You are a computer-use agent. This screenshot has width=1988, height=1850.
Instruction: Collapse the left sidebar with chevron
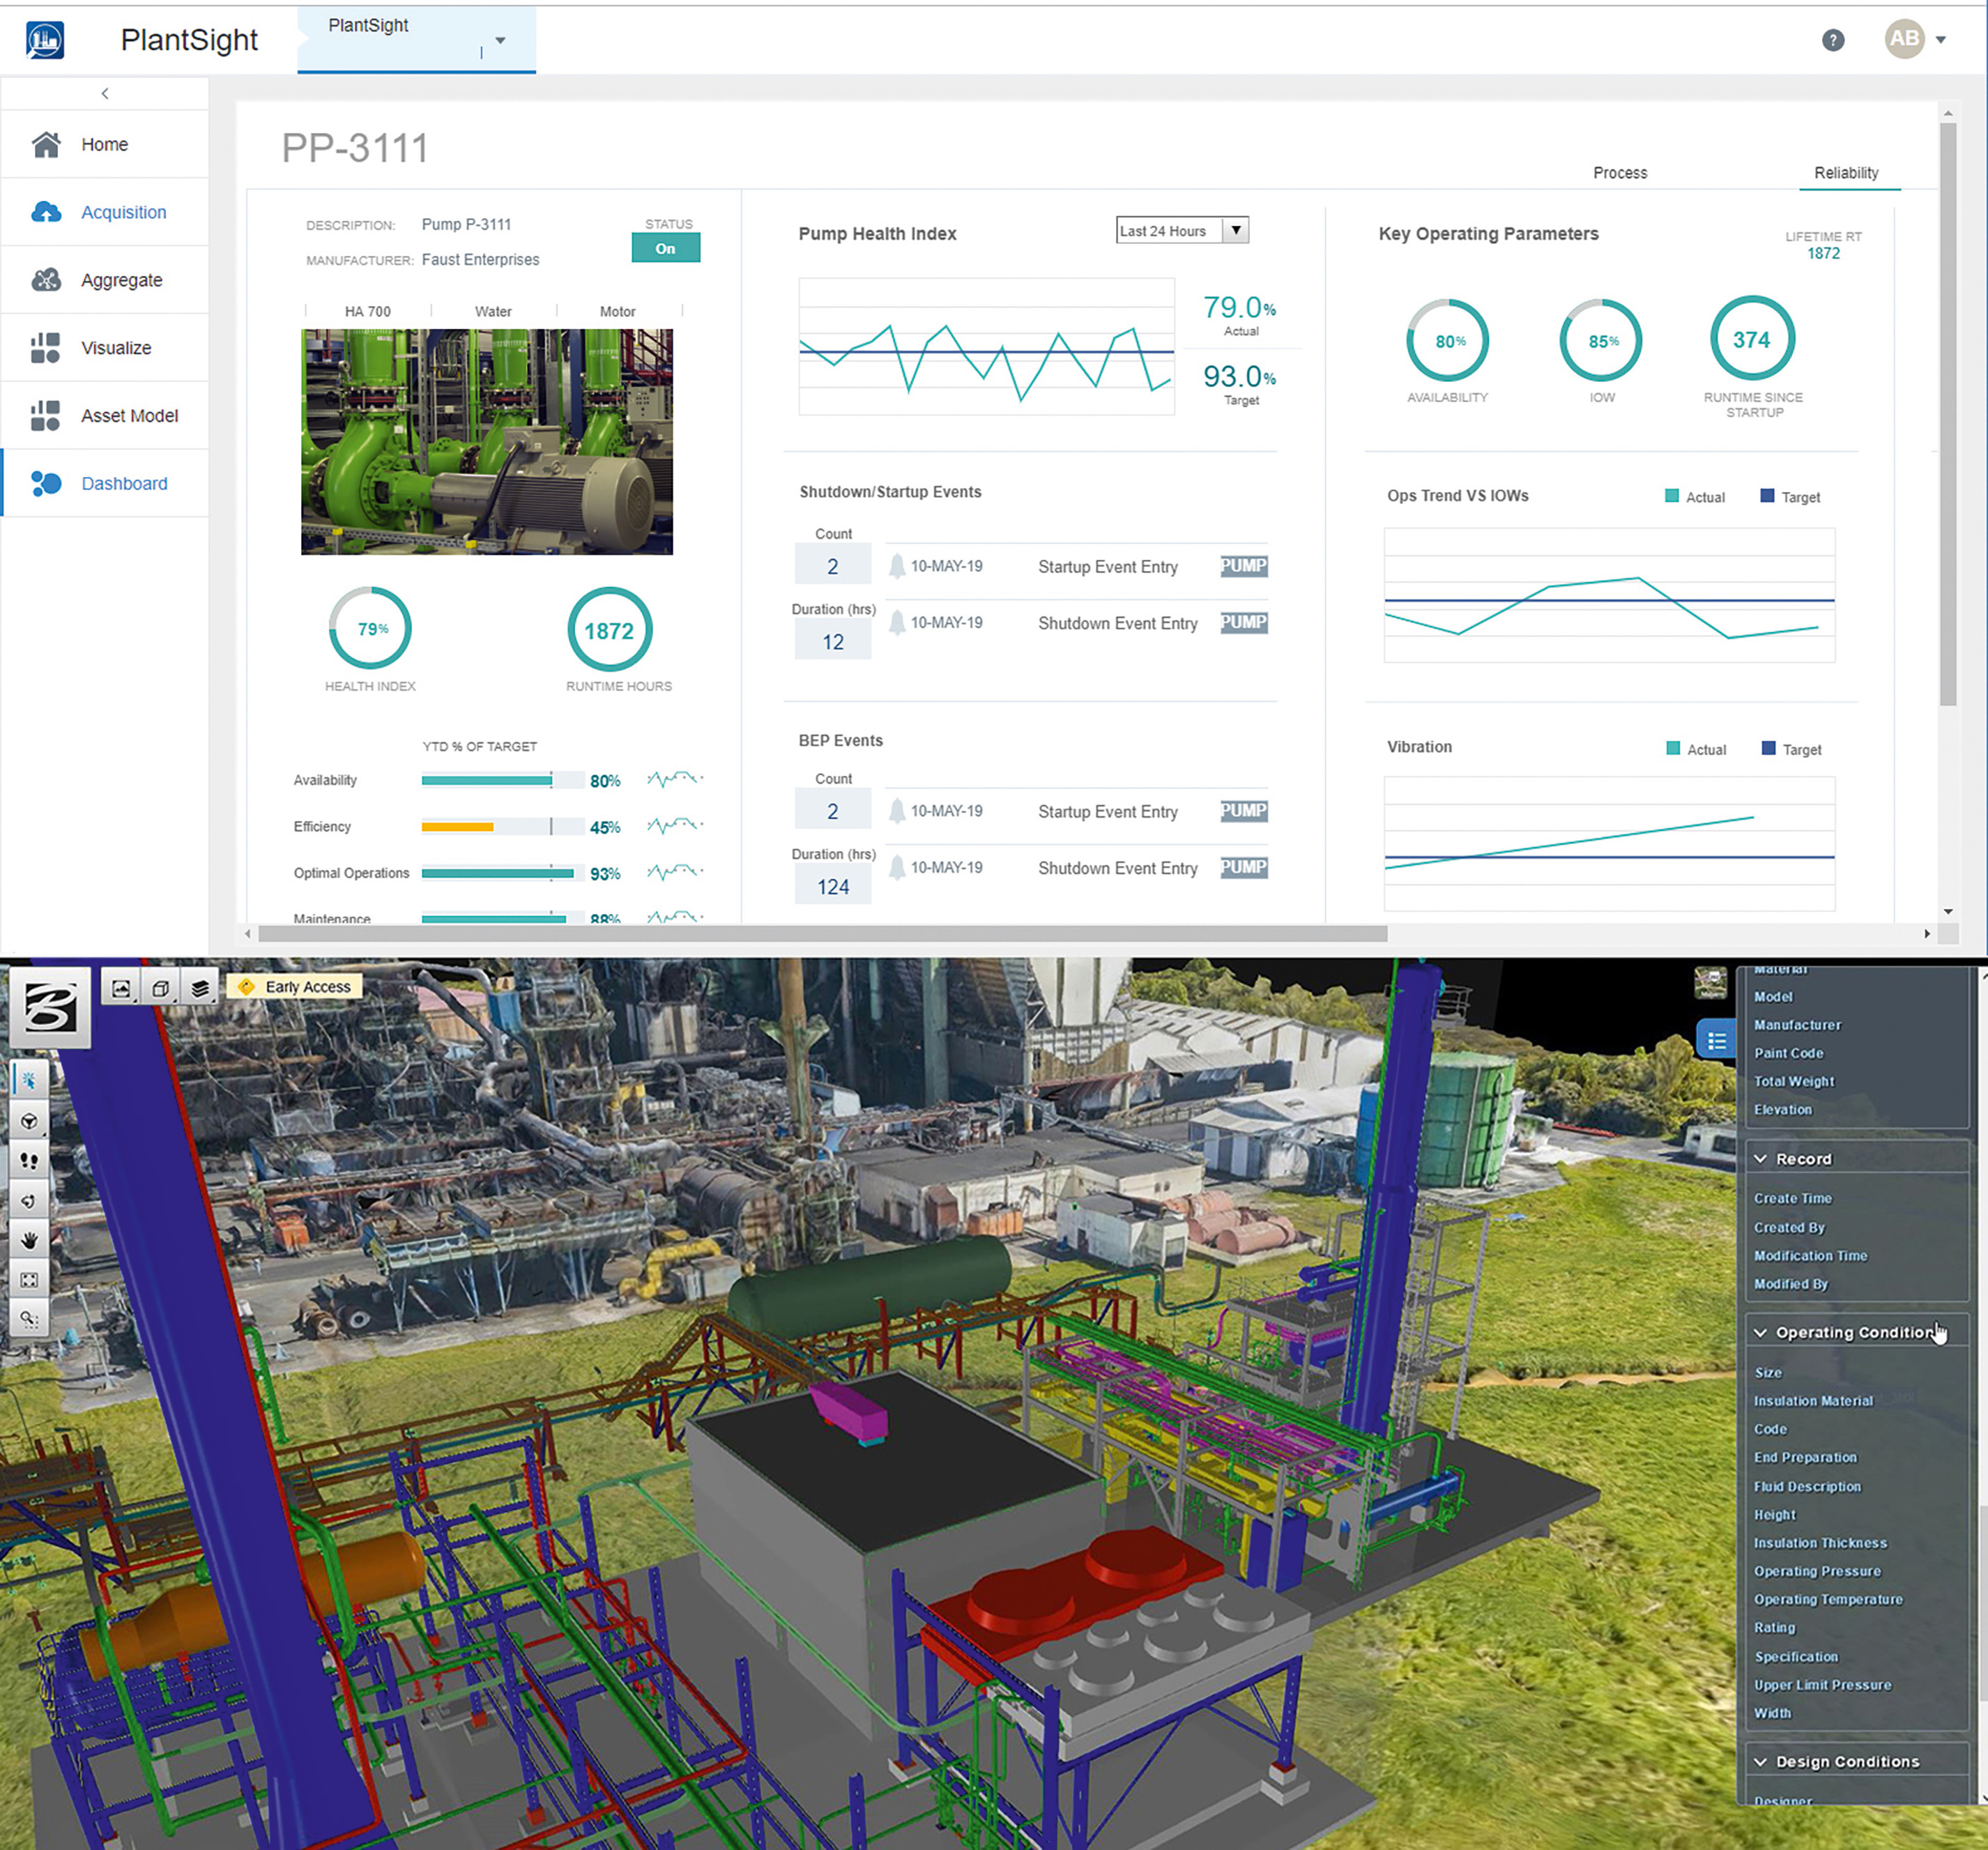(105, 93)
